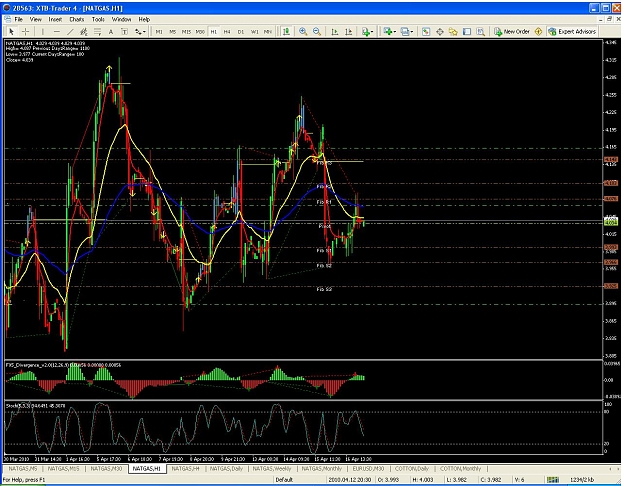
Task: Open the Data Window crosshair icon
Action: [x=440, y=31]
